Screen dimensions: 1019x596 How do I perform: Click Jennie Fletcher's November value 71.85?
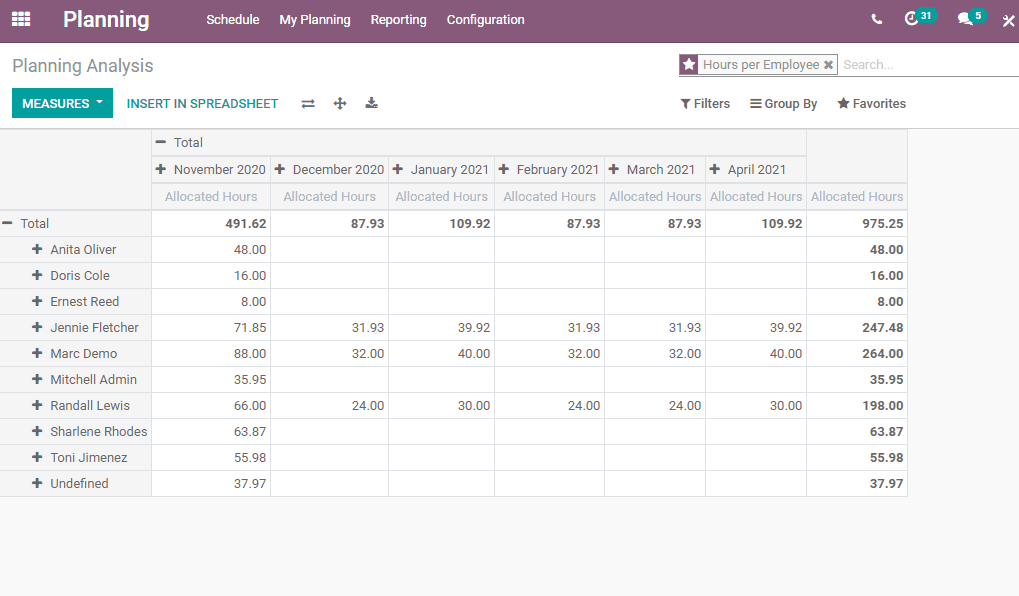point(211,328)
